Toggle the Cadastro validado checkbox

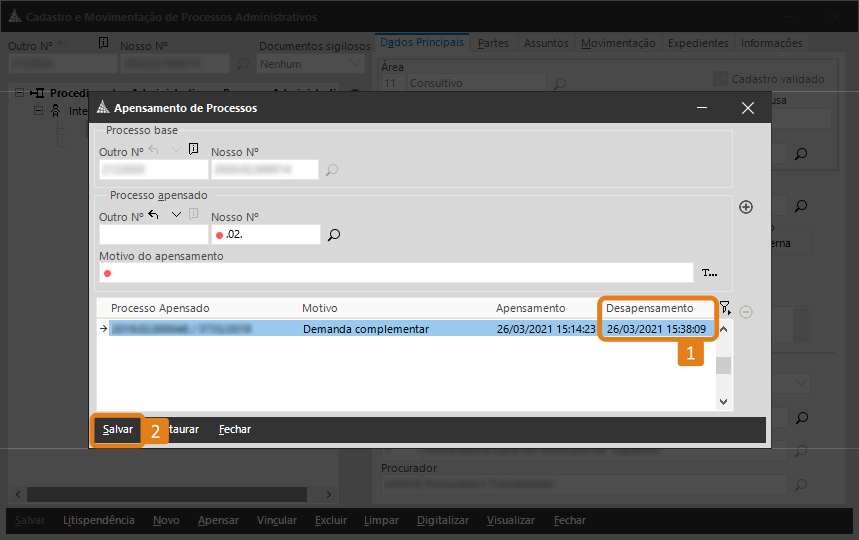tap(721, 79)
